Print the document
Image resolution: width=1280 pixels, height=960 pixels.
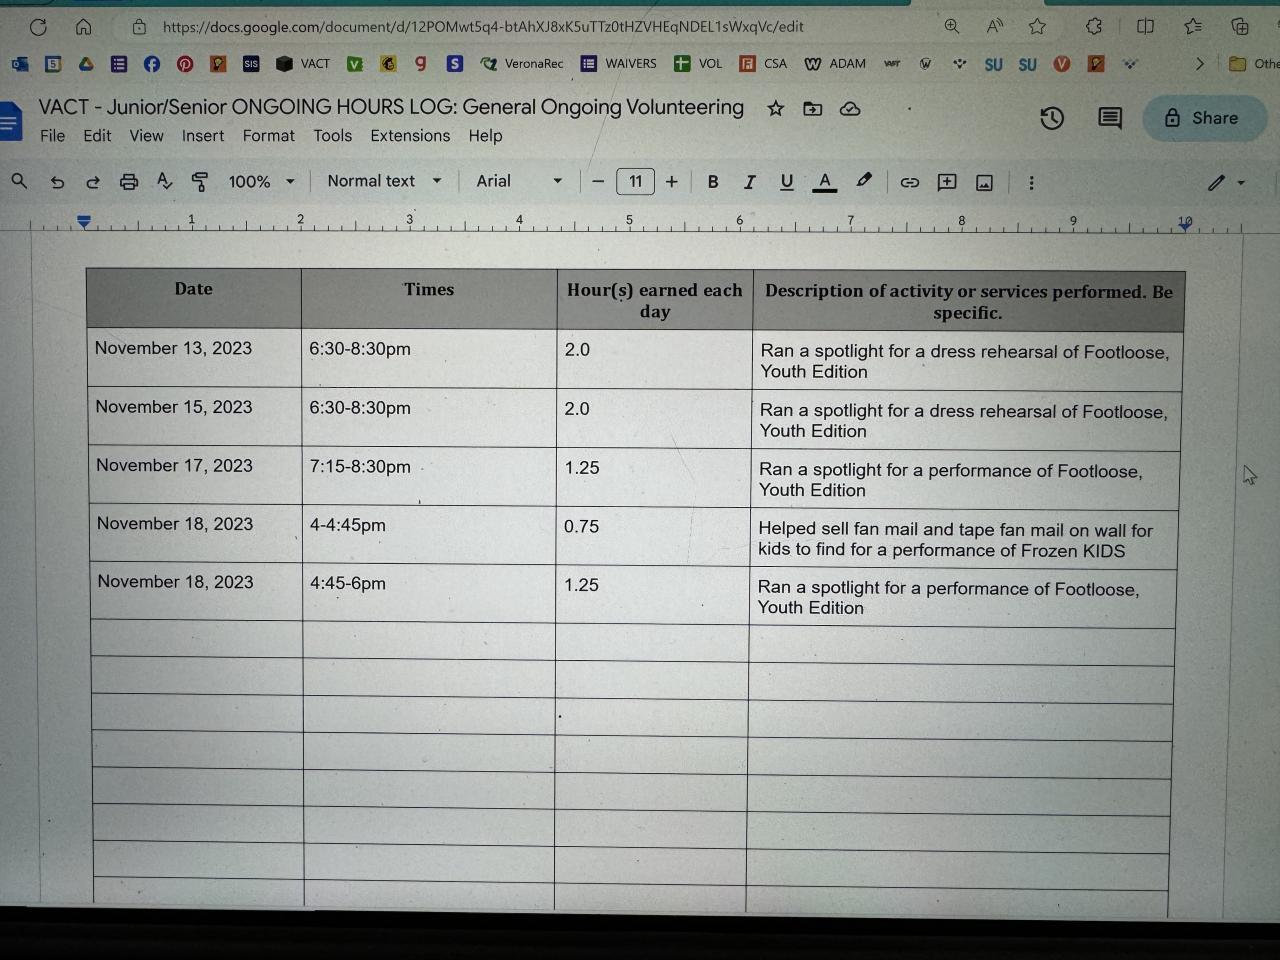tap(129, 182)
